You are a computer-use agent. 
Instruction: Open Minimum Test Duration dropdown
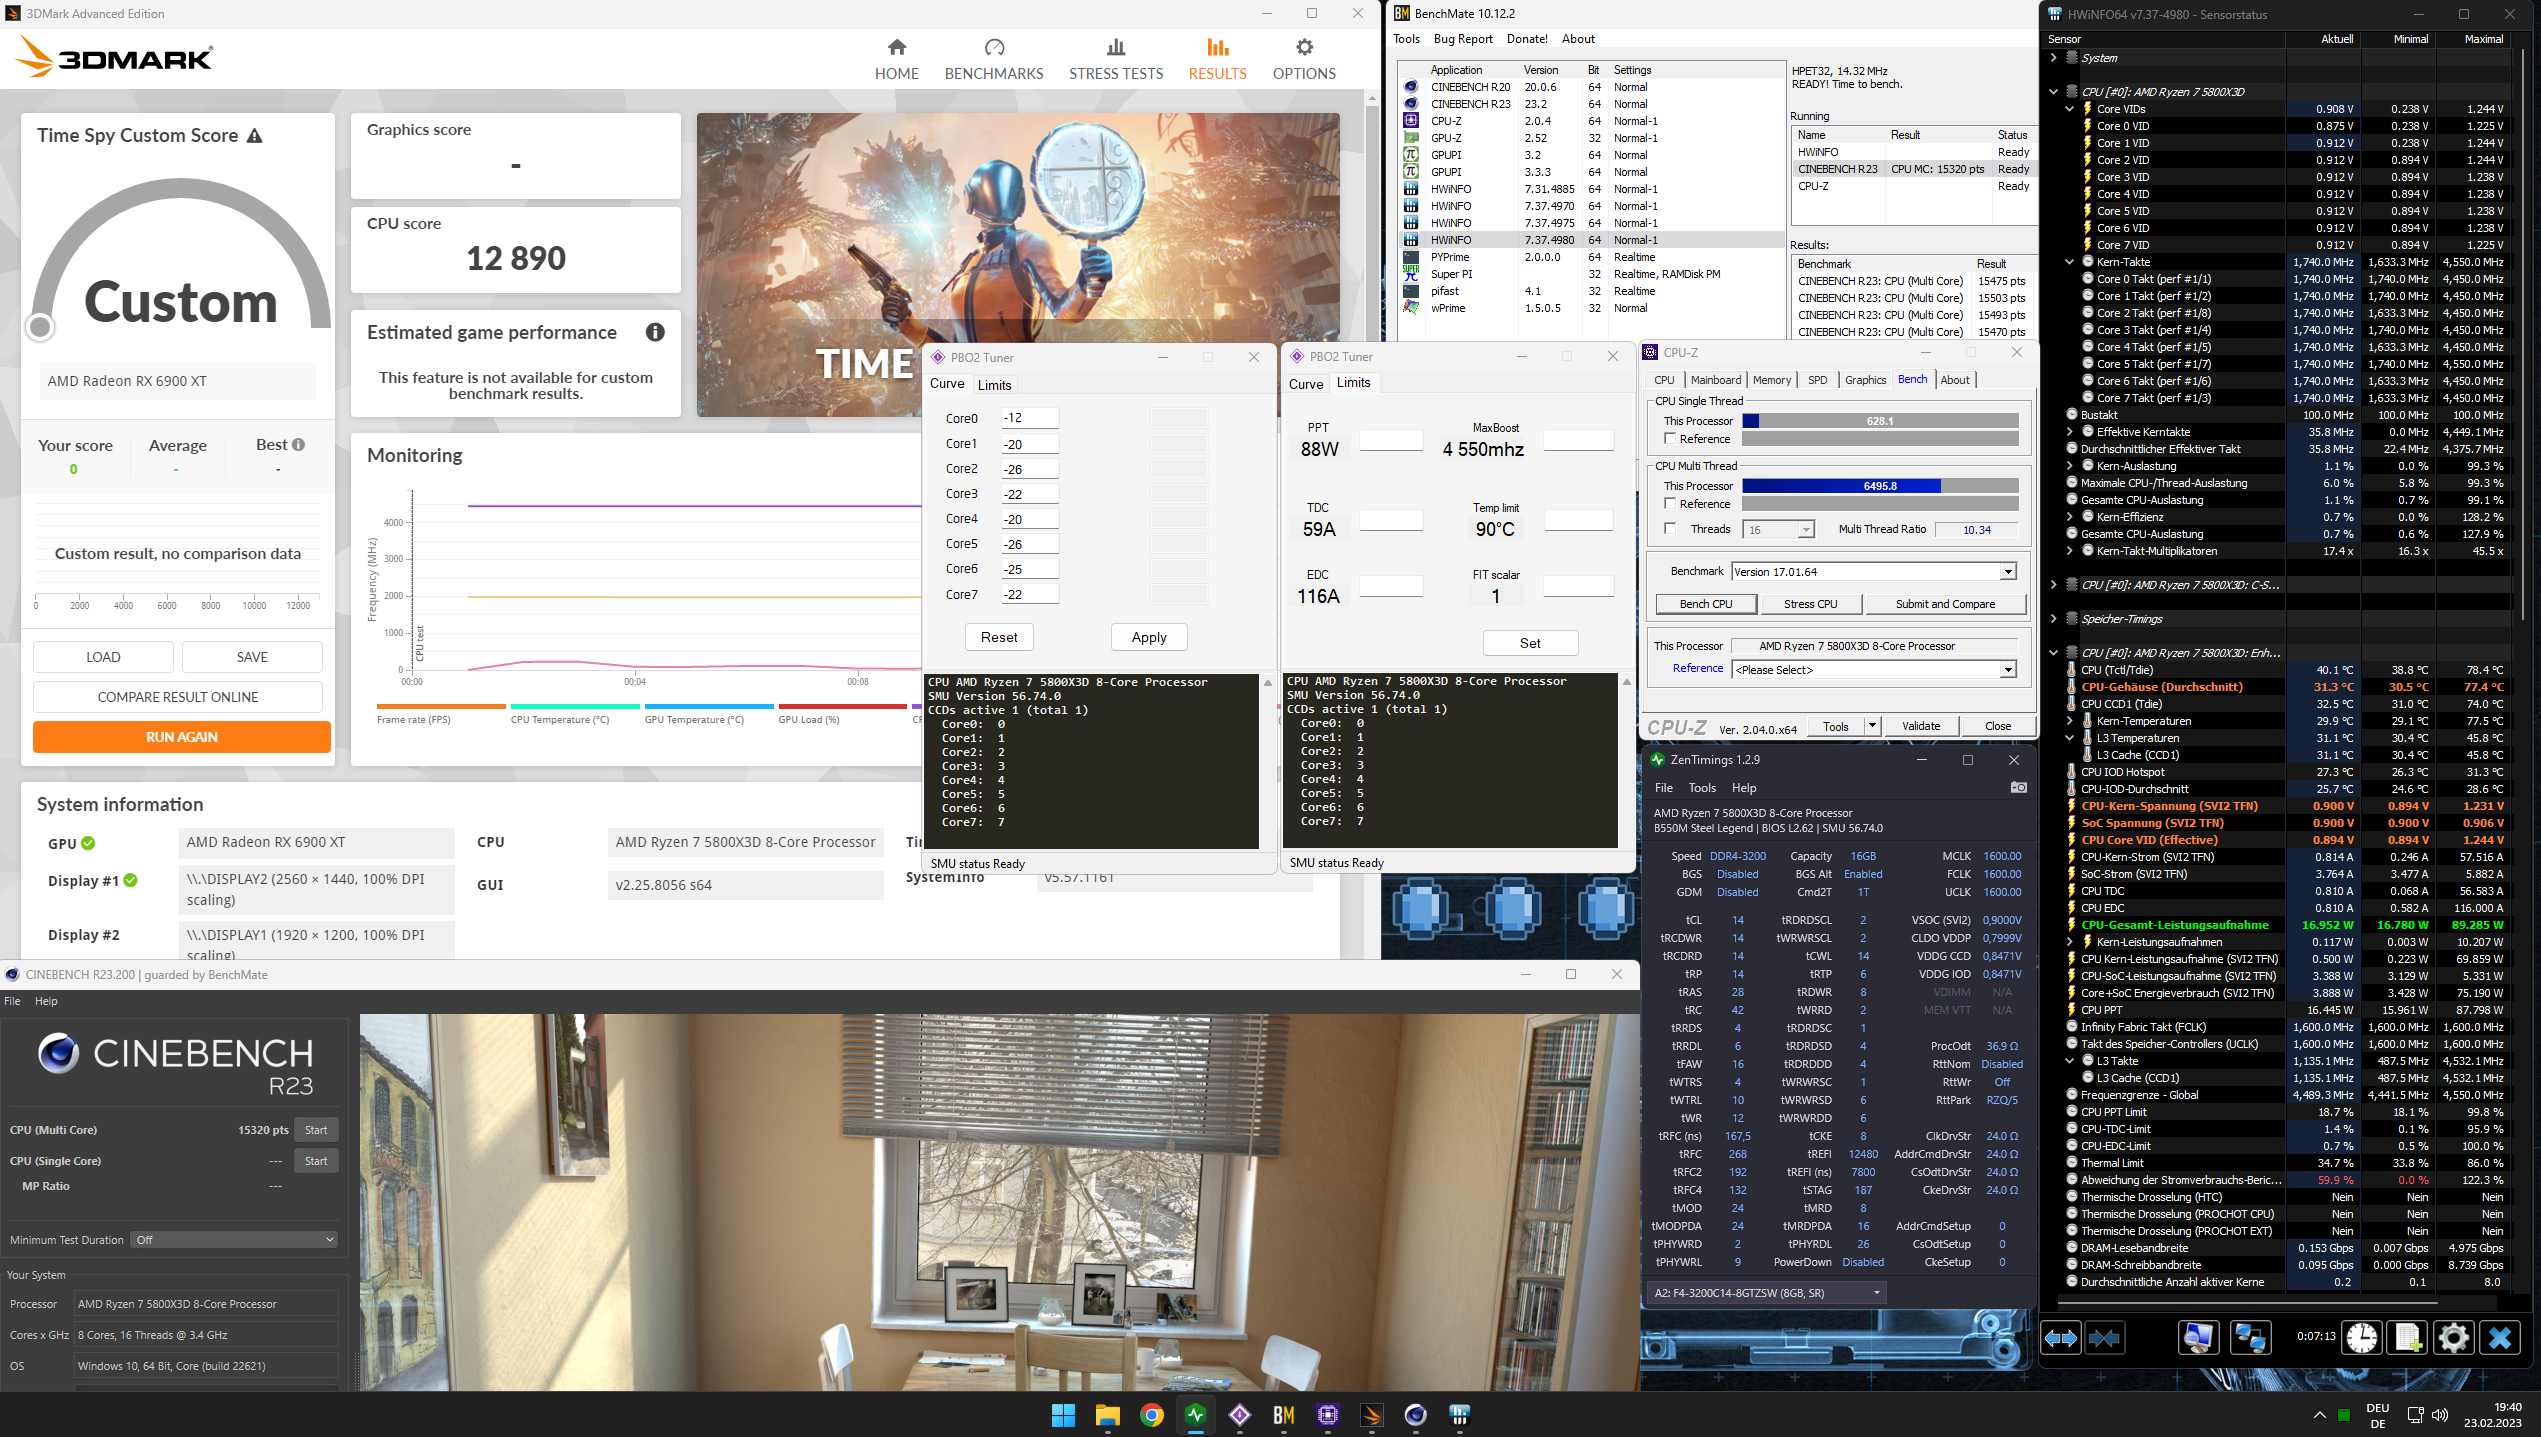235,1240
